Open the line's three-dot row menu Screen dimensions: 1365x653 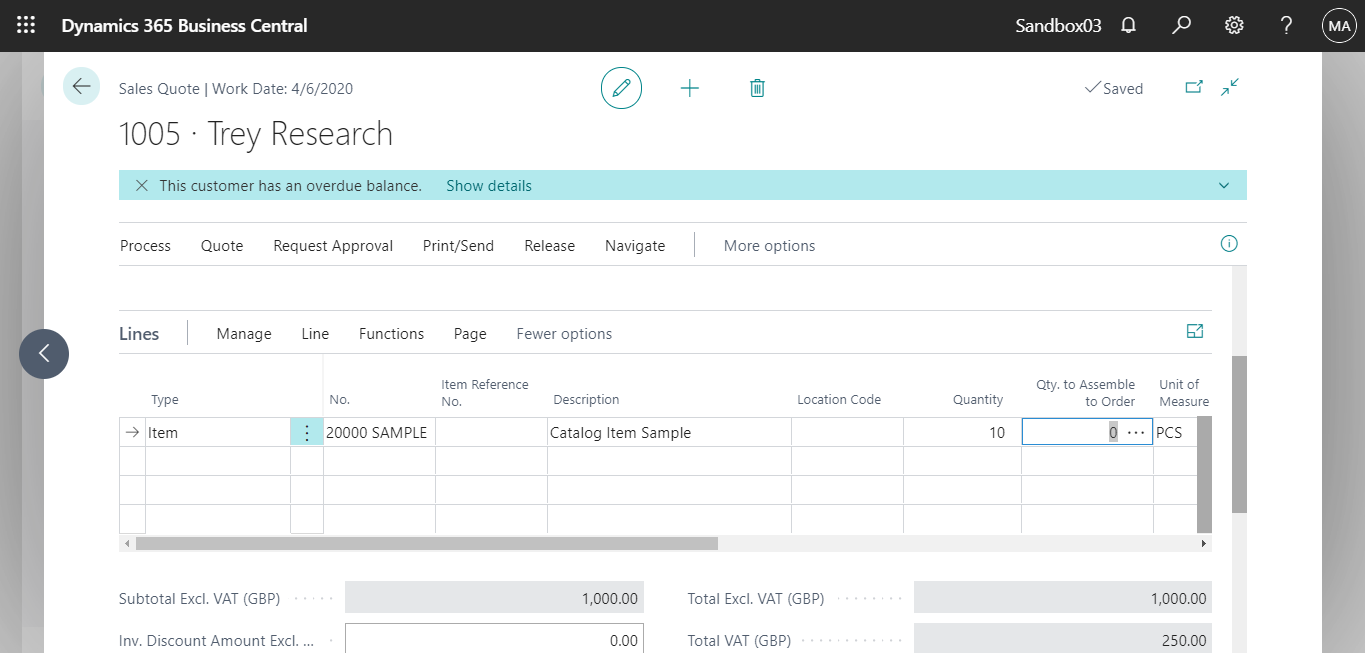[x=307, y=433]
